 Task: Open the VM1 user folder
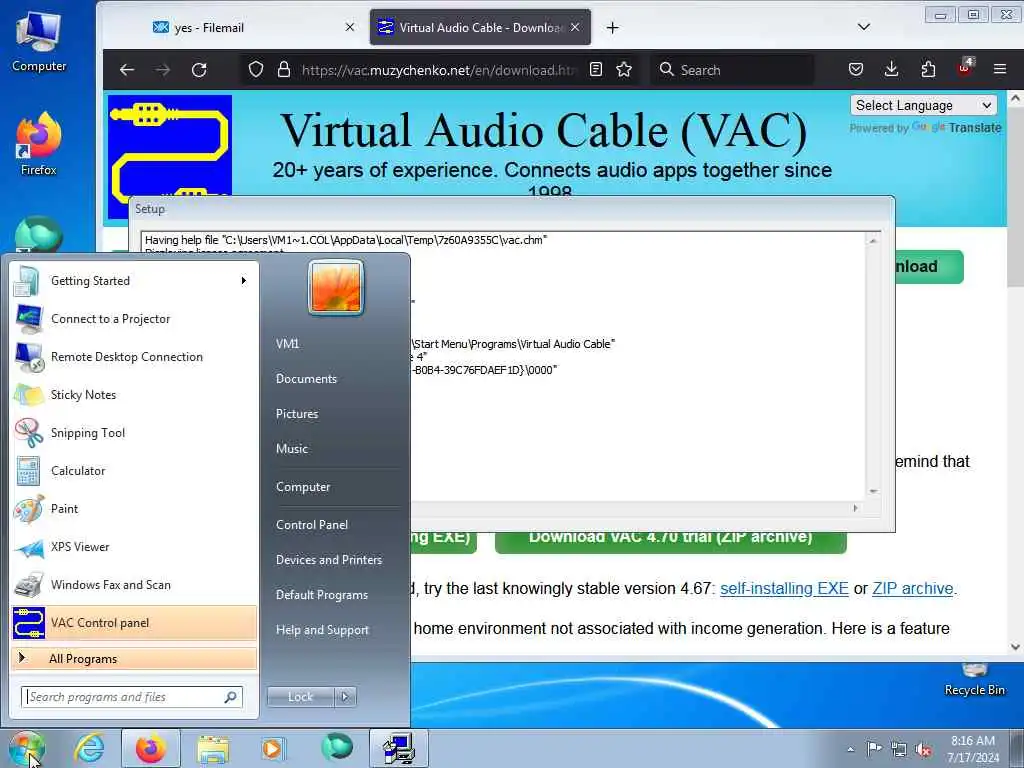pyautogui.click(x=287, y=344)
